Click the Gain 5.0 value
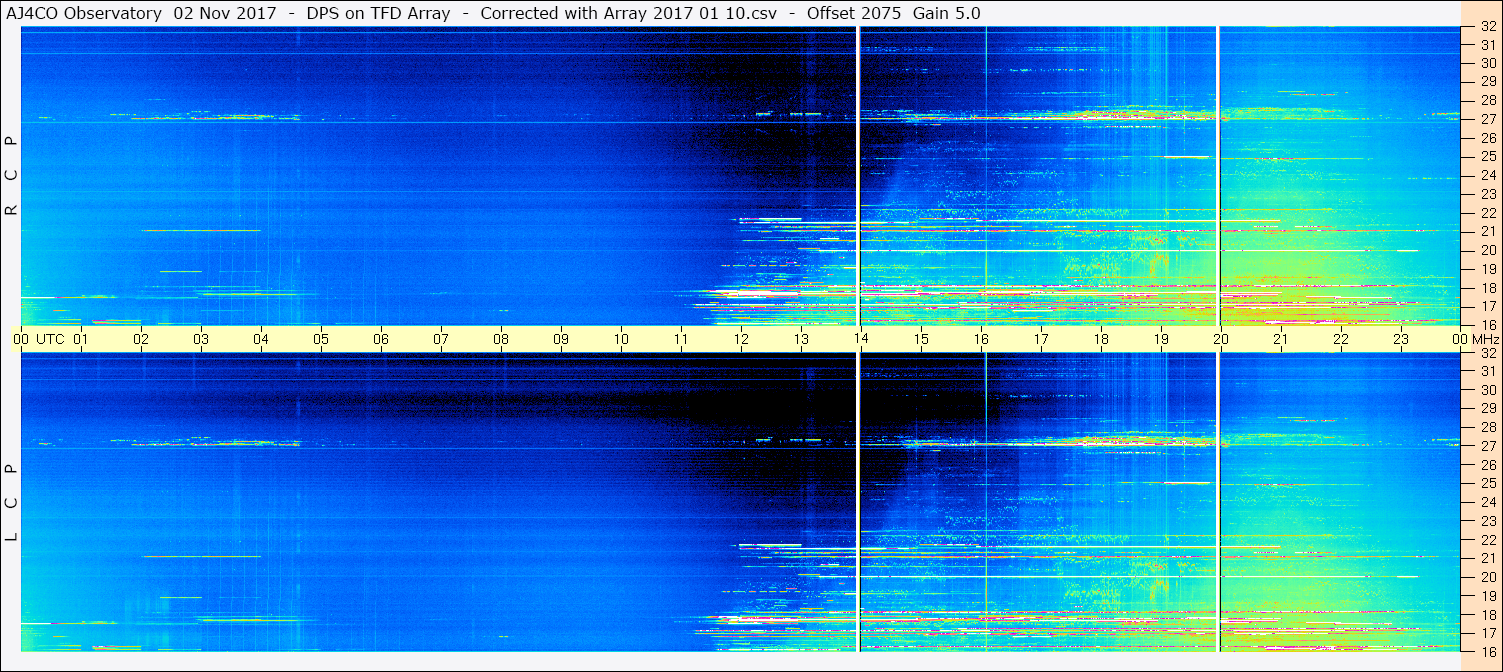Viewport: 1503px width, 672px height. coord(946,13)
